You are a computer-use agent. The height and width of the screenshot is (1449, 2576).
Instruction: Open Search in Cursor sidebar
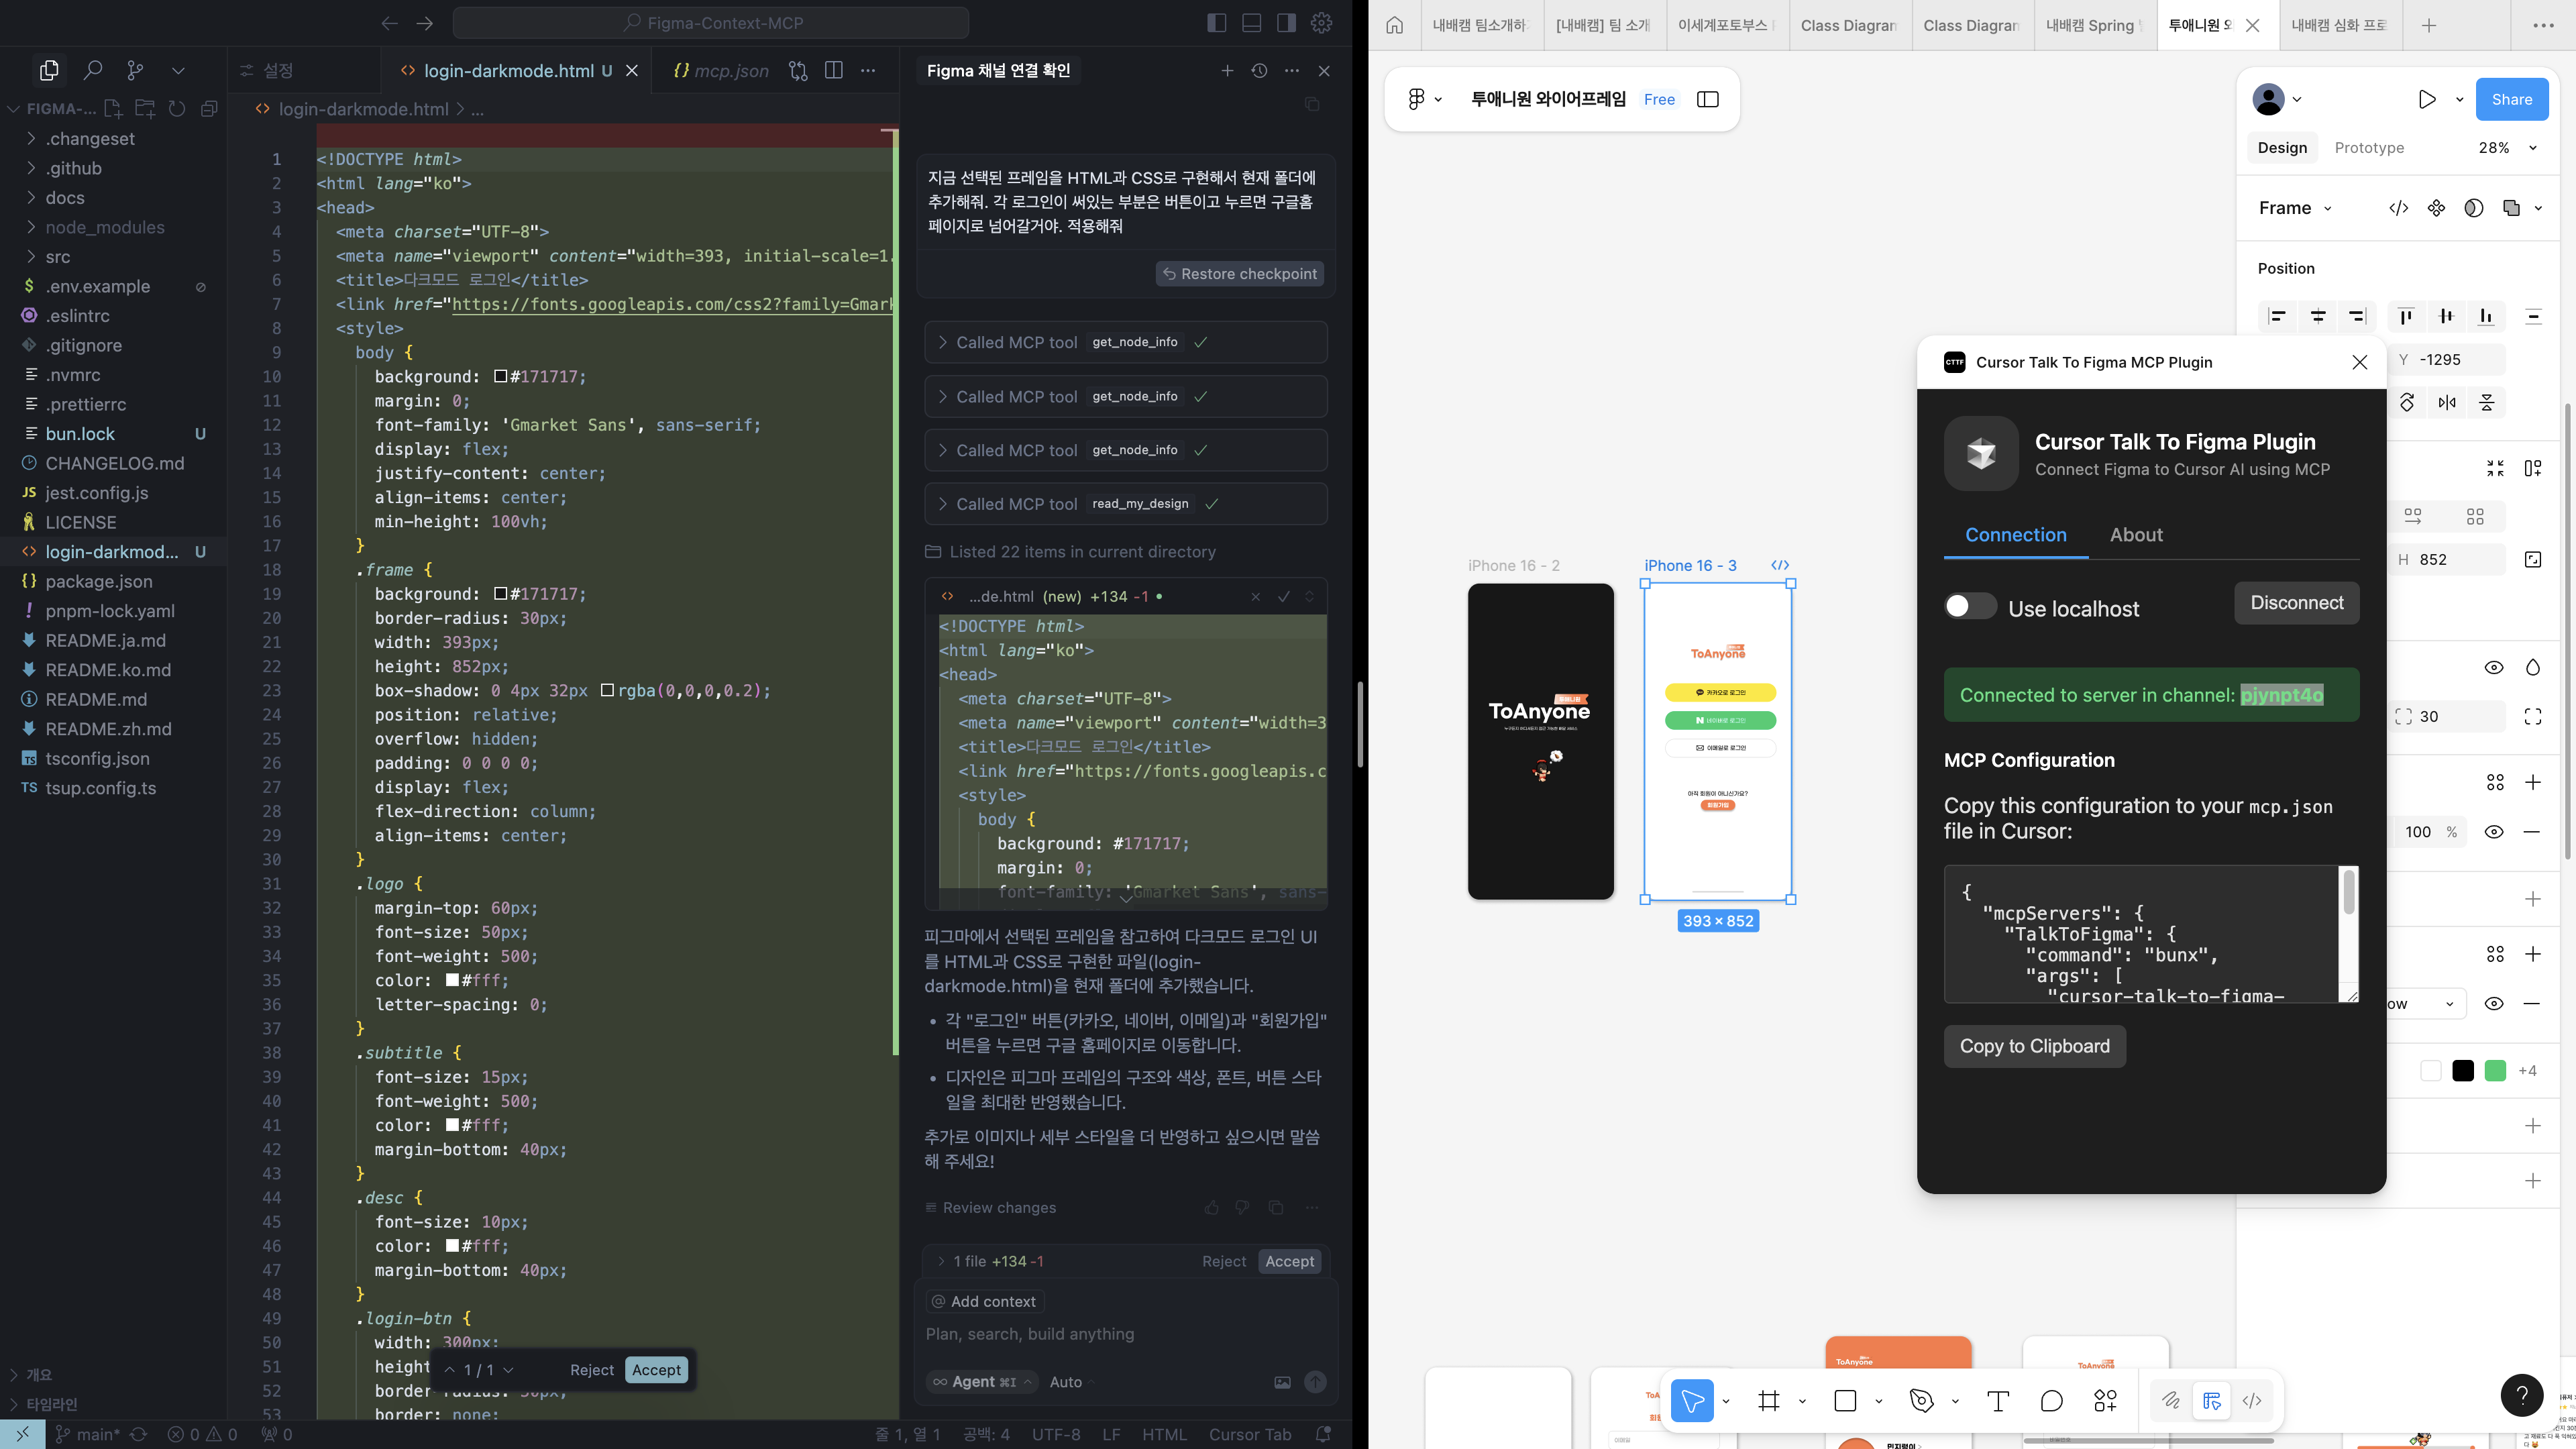pos(92,70)
